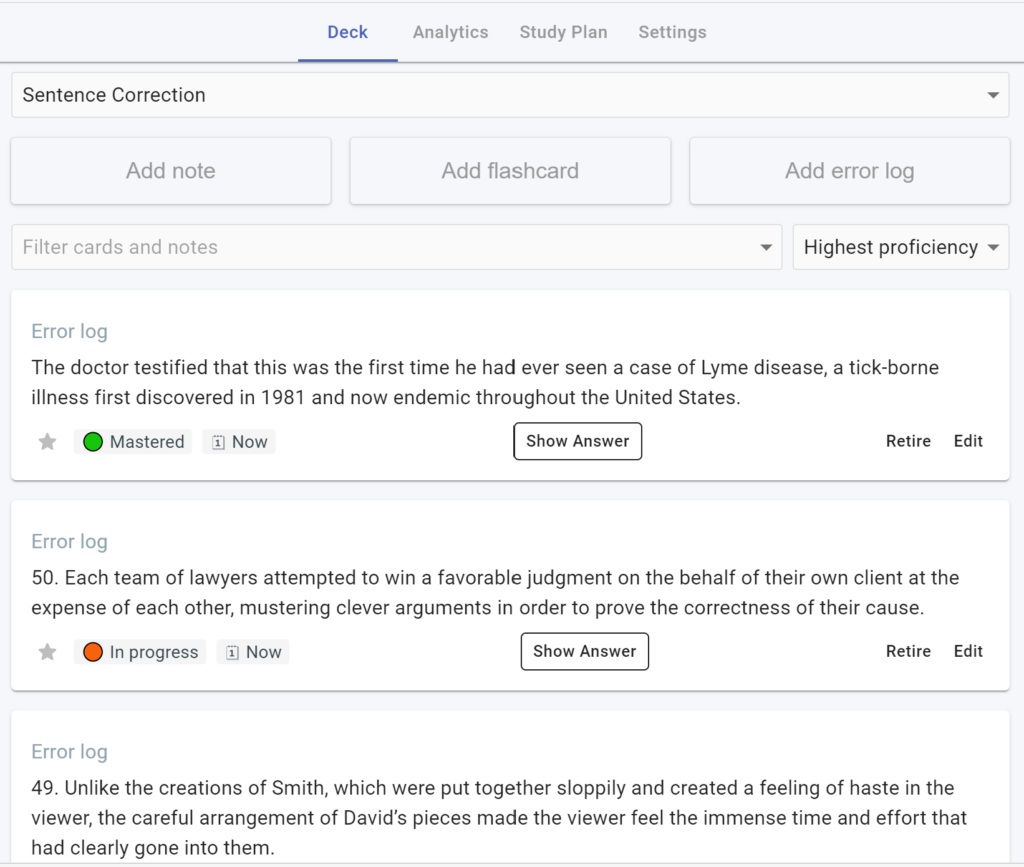This screenshot has width=1024, height=867.
Task: Go to the Study Plan tab
Action: click(x=564, y=33)
